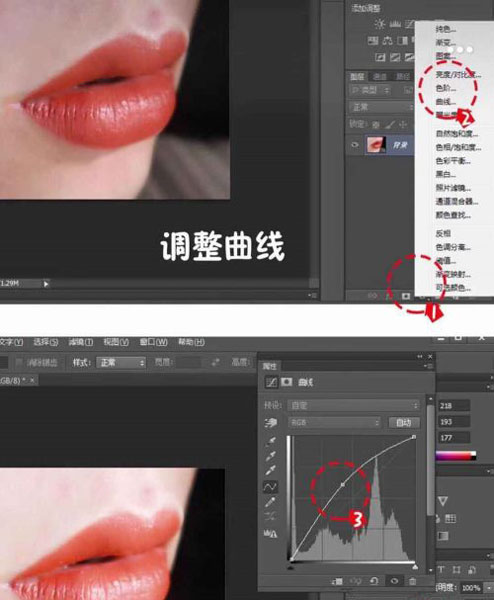Select the edit points curve tool
Screen dimensions: 494x600
click(270, 487)
